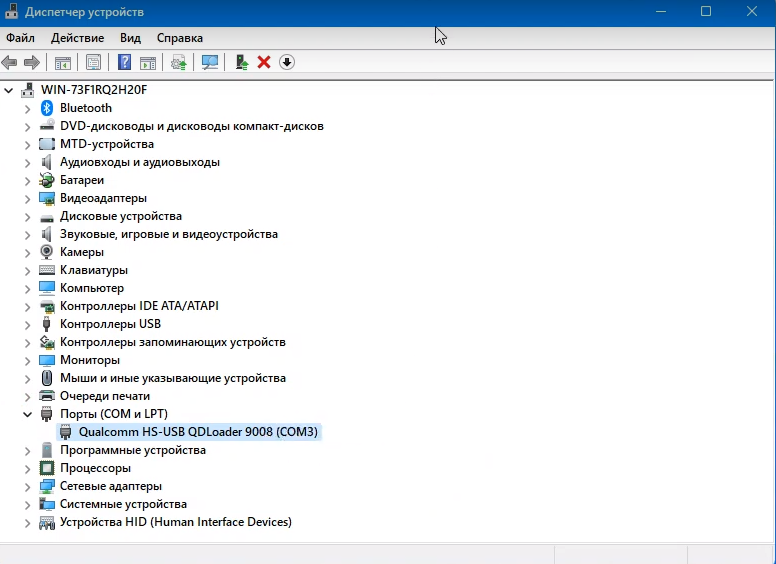Toggle the action pane toolbar icon
This screenshot has width=776, height=564.
[147, 62]
